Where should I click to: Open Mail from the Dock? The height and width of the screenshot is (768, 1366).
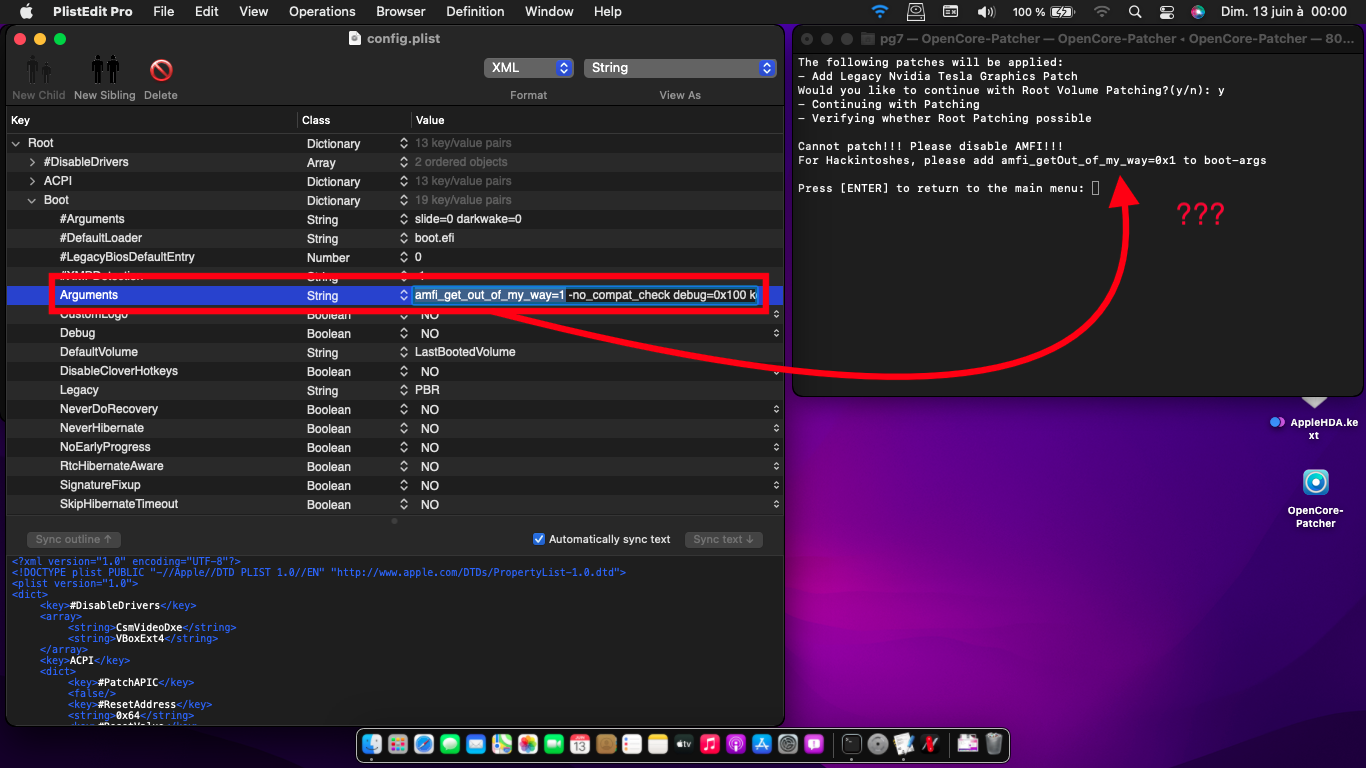coord(476,744)
